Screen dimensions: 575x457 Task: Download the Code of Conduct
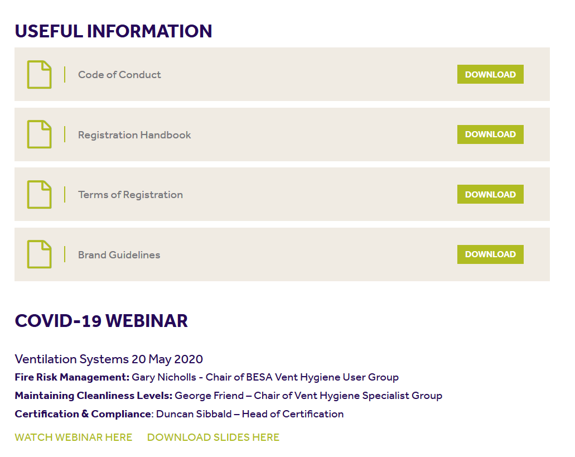pyautogui.click(x=490, y=74)
